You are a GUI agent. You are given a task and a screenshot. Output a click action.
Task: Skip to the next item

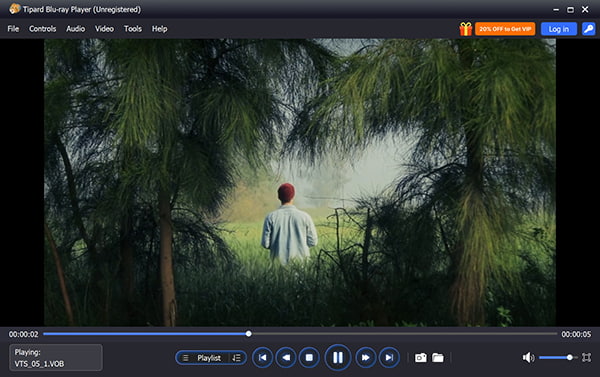click(389, 357)
